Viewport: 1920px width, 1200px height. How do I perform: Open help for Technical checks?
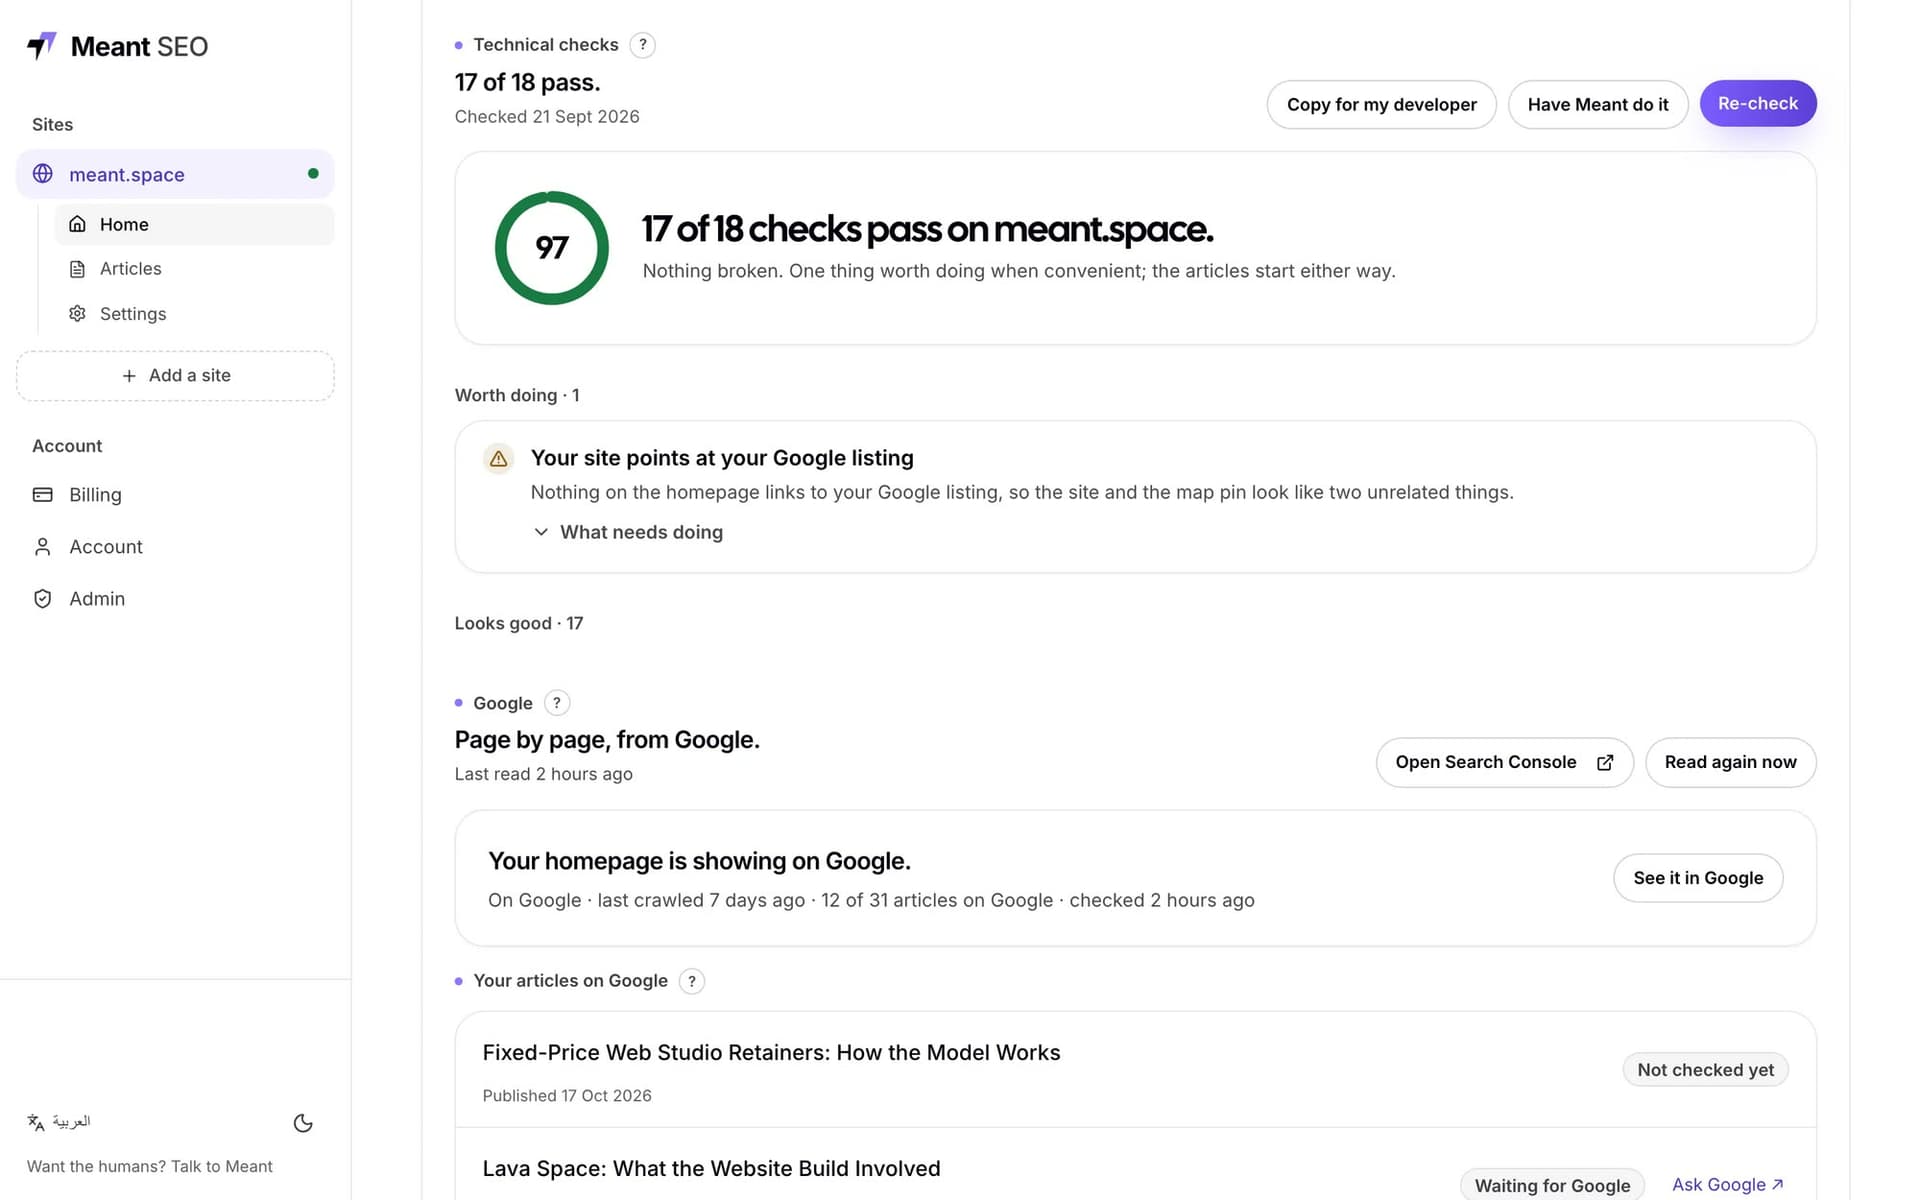643,45
